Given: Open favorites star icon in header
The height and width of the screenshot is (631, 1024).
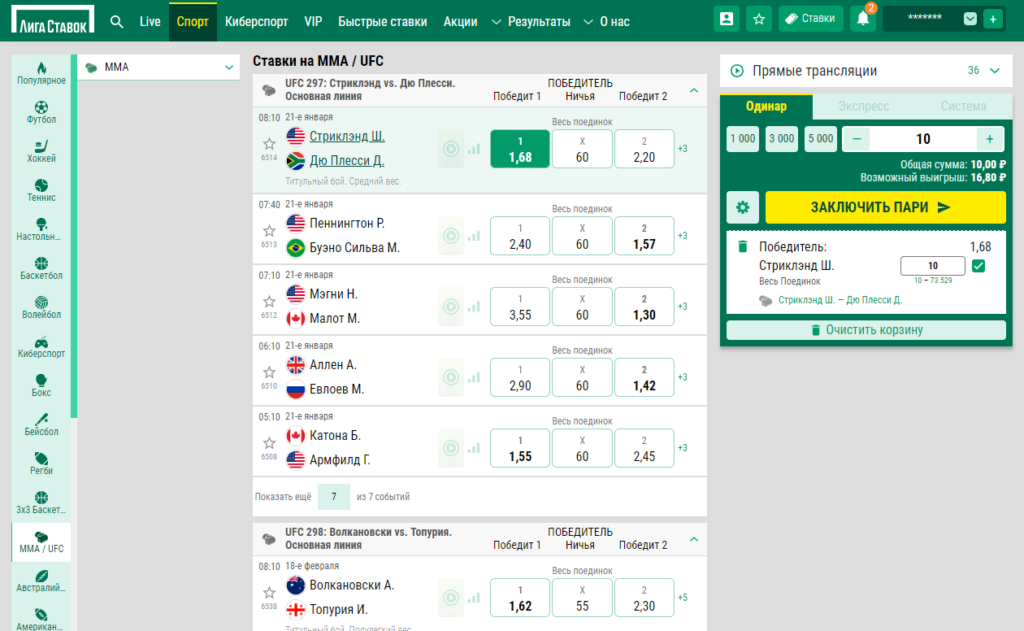Looking at the screenshot, I should 759,19.
